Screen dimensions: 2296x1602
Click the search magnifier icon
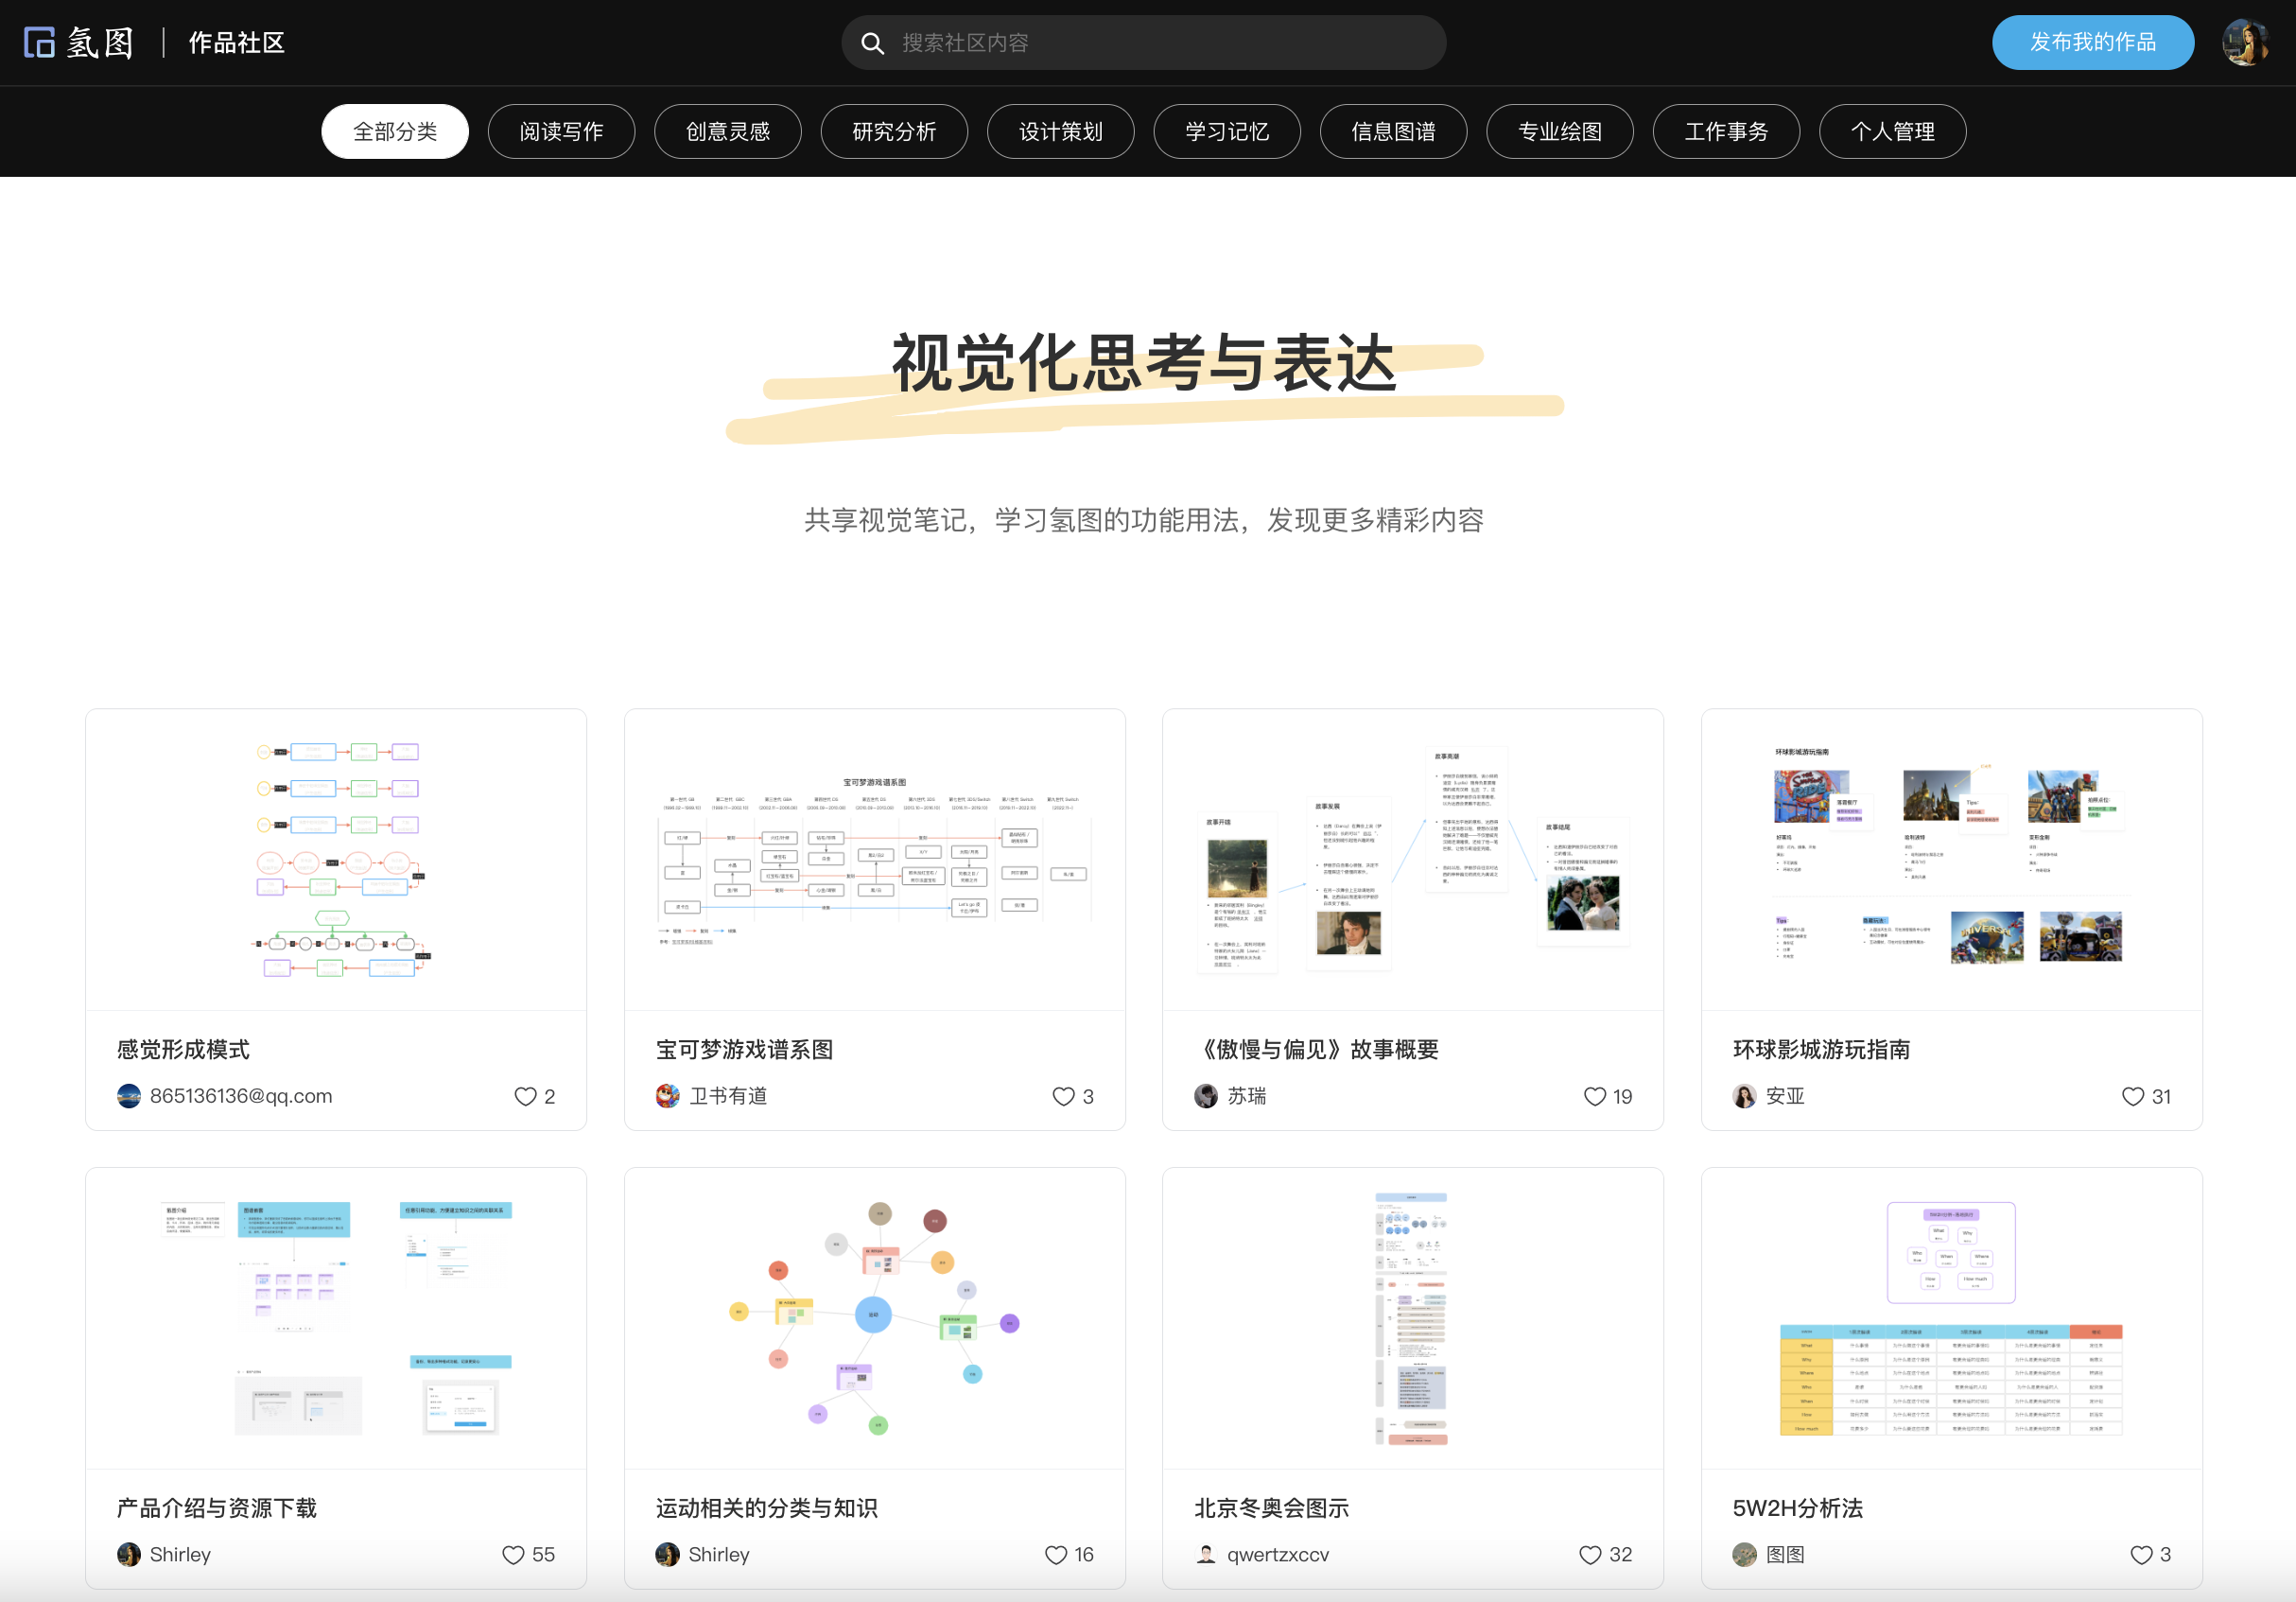coord(872,43)
